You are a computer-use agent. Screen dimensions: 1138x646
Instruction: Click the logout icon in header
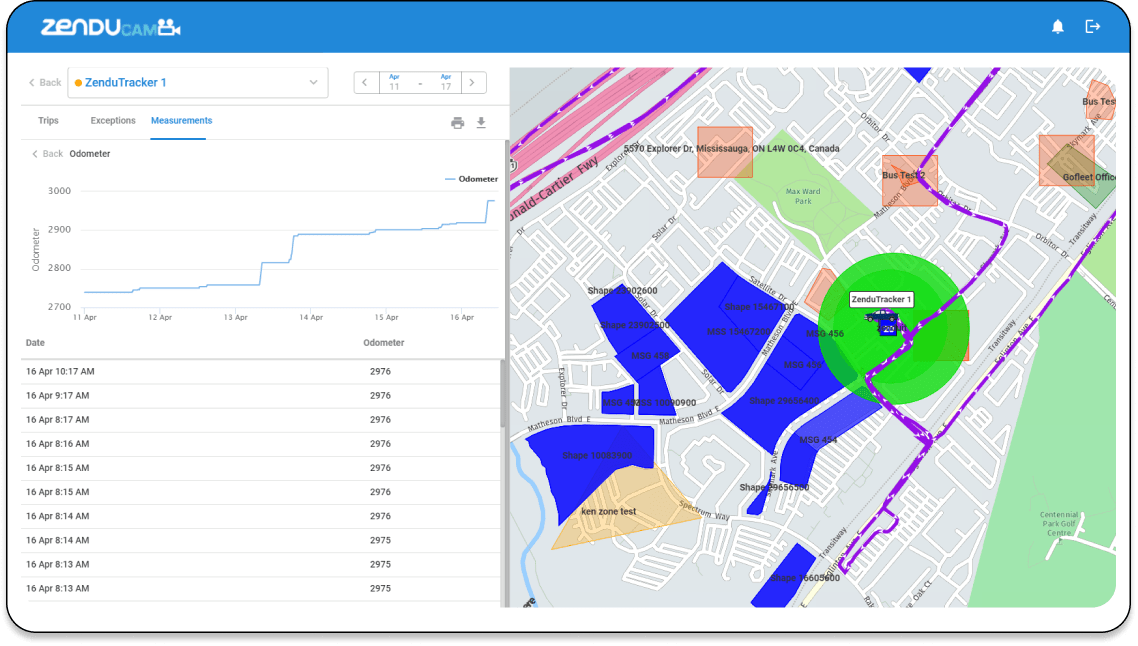[x=1092, y=27]
